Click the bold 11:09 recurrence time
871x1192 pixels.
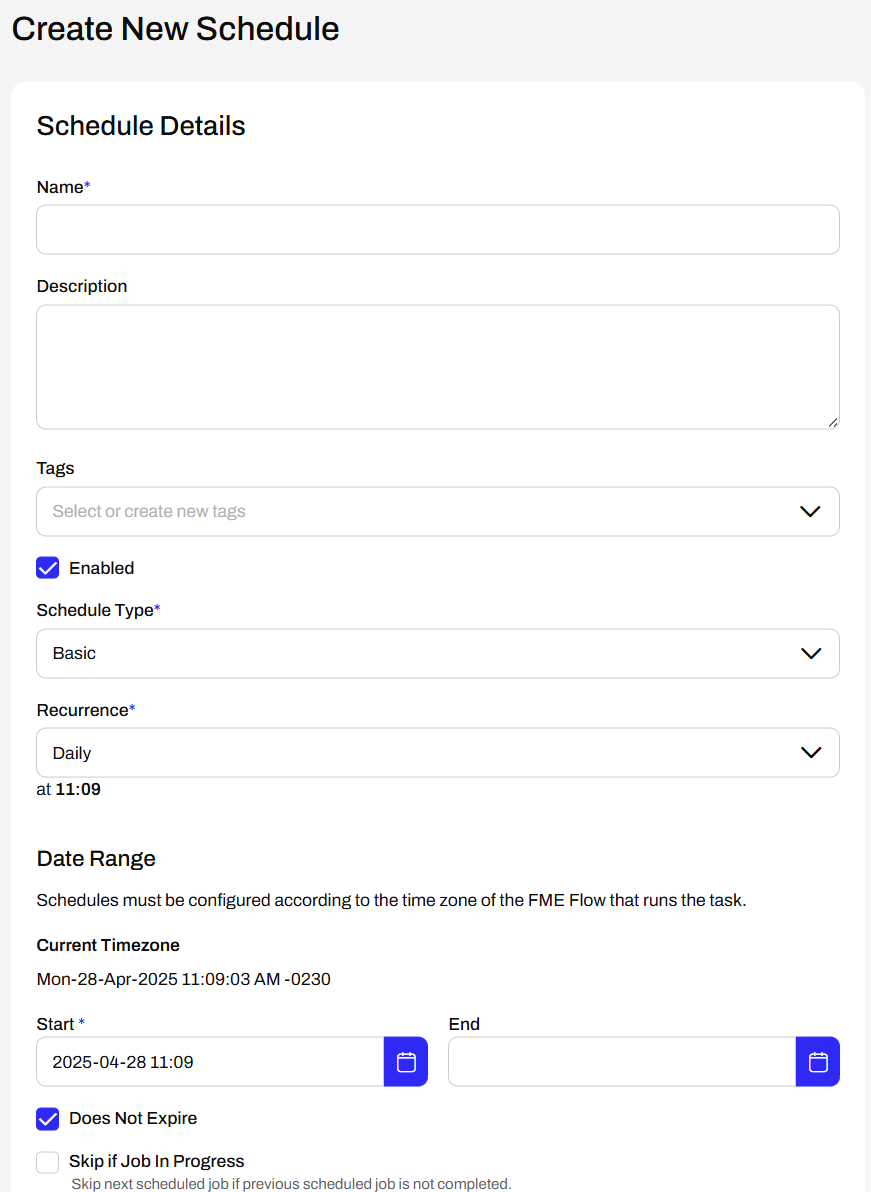[x=78, y=789]
